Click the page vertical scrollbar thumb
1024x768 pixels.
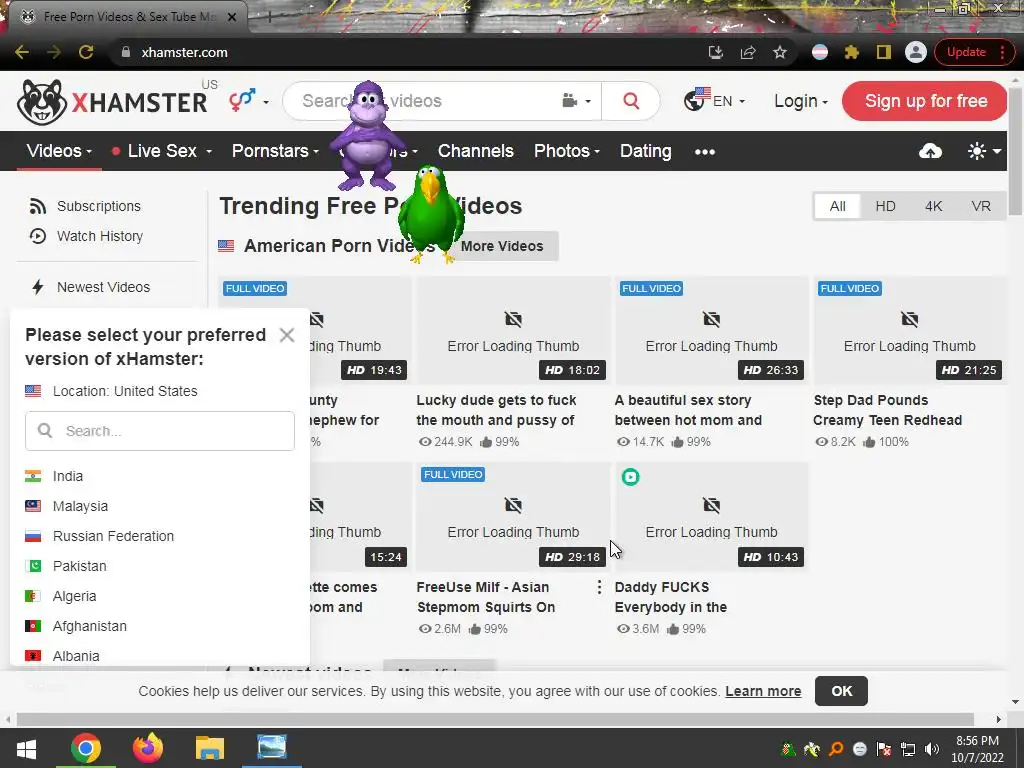pos(1016,150)
